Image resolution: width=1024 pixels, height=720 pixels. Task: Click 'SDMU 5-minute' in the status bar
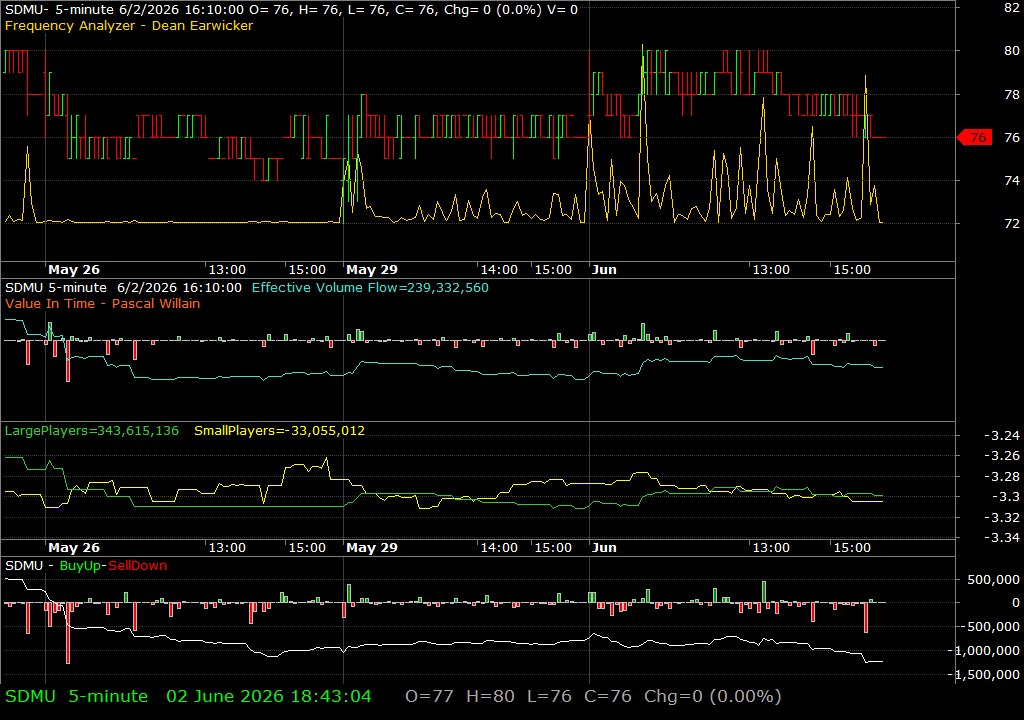[76, 696]
